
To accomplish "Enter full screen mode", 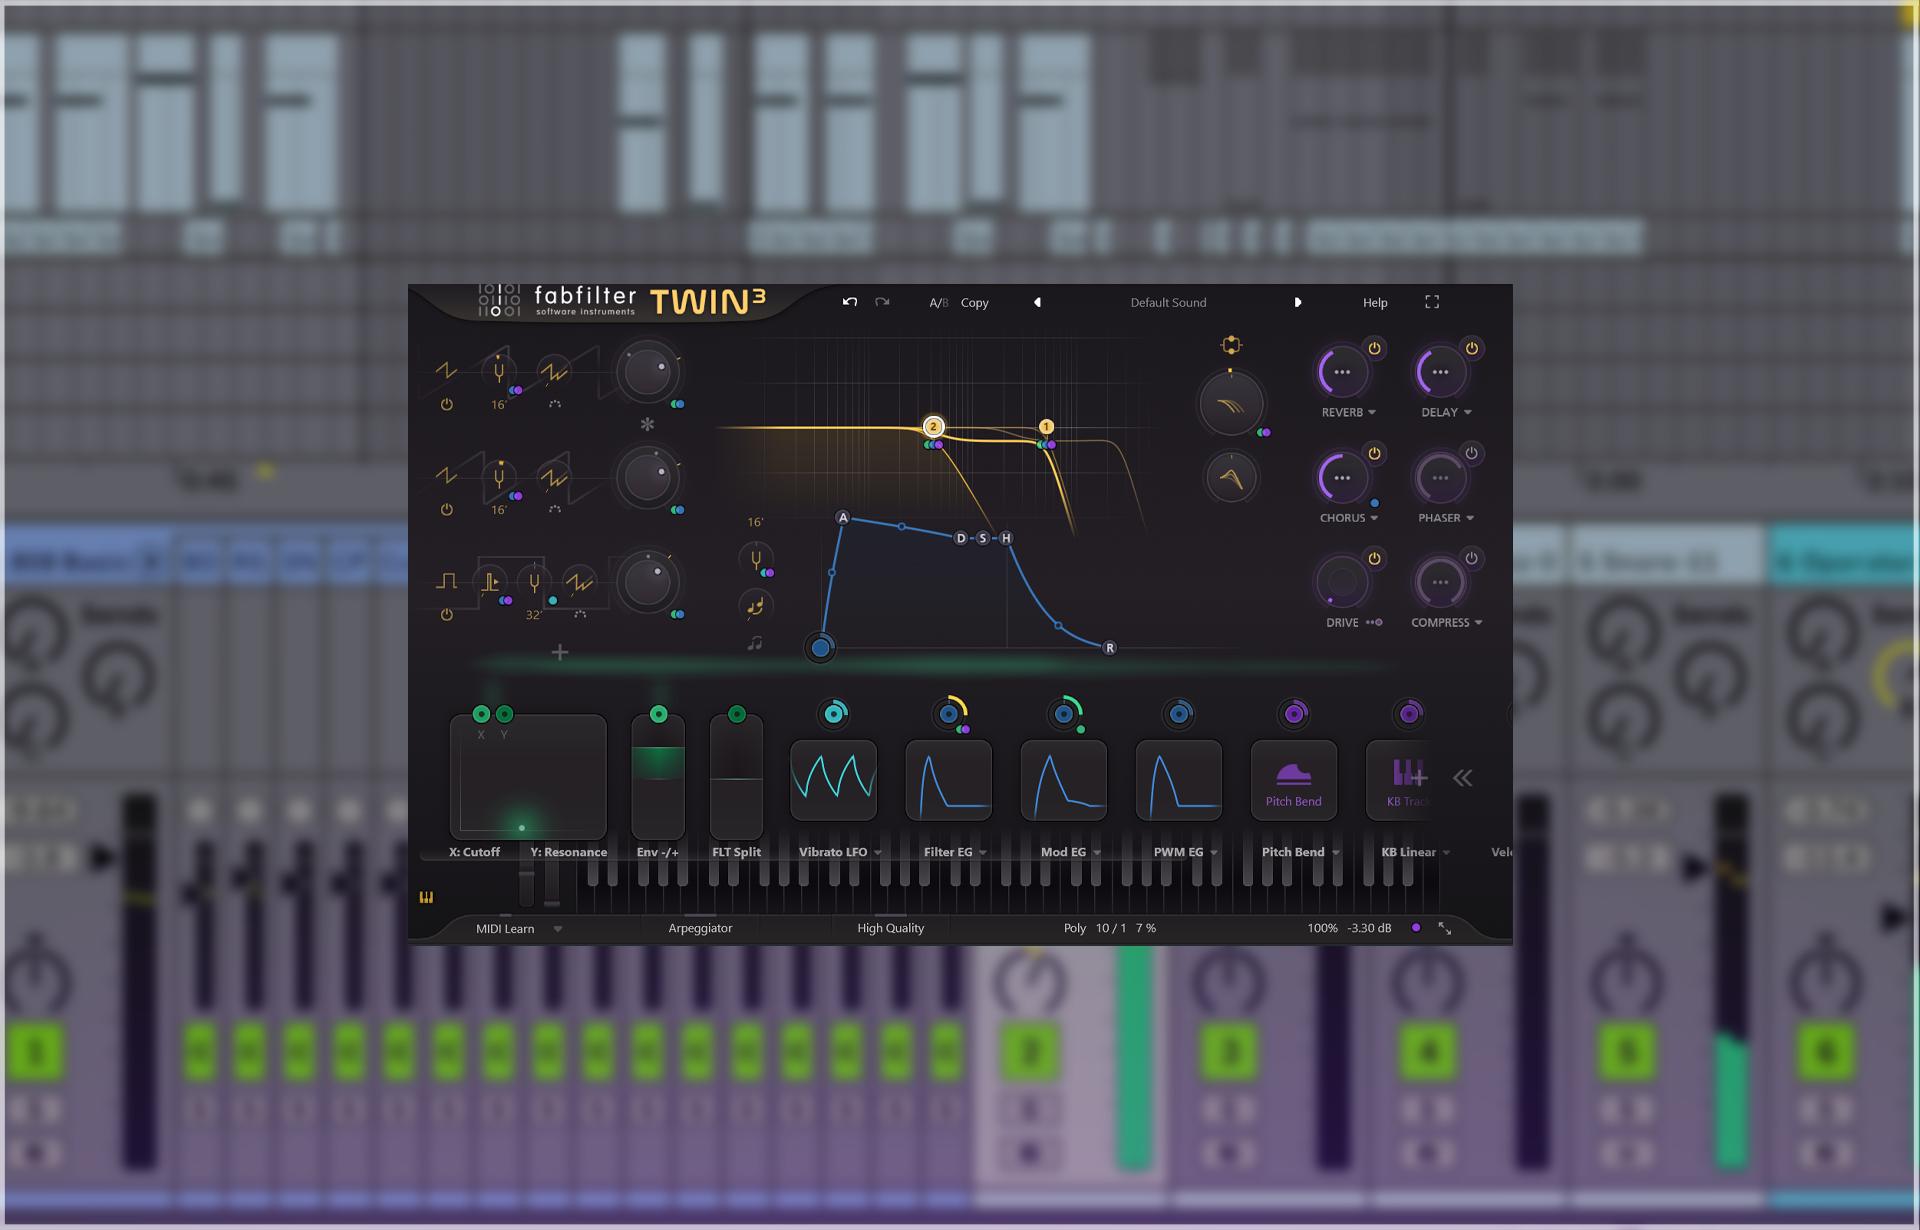I will tap(1432, 302).
